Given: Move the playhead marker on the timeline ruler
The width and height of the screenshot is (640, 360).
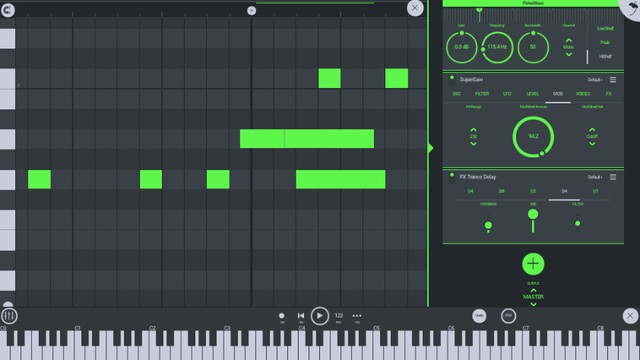Looking at the screenshot, I should coord(251,11).
